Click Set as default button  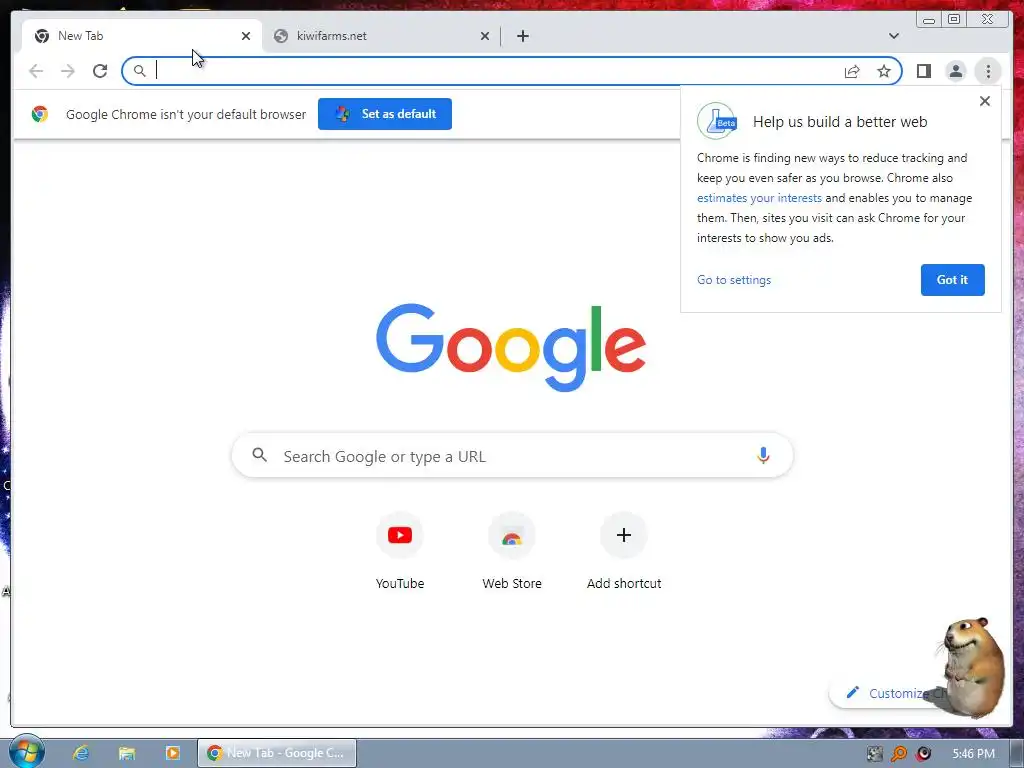385,114
